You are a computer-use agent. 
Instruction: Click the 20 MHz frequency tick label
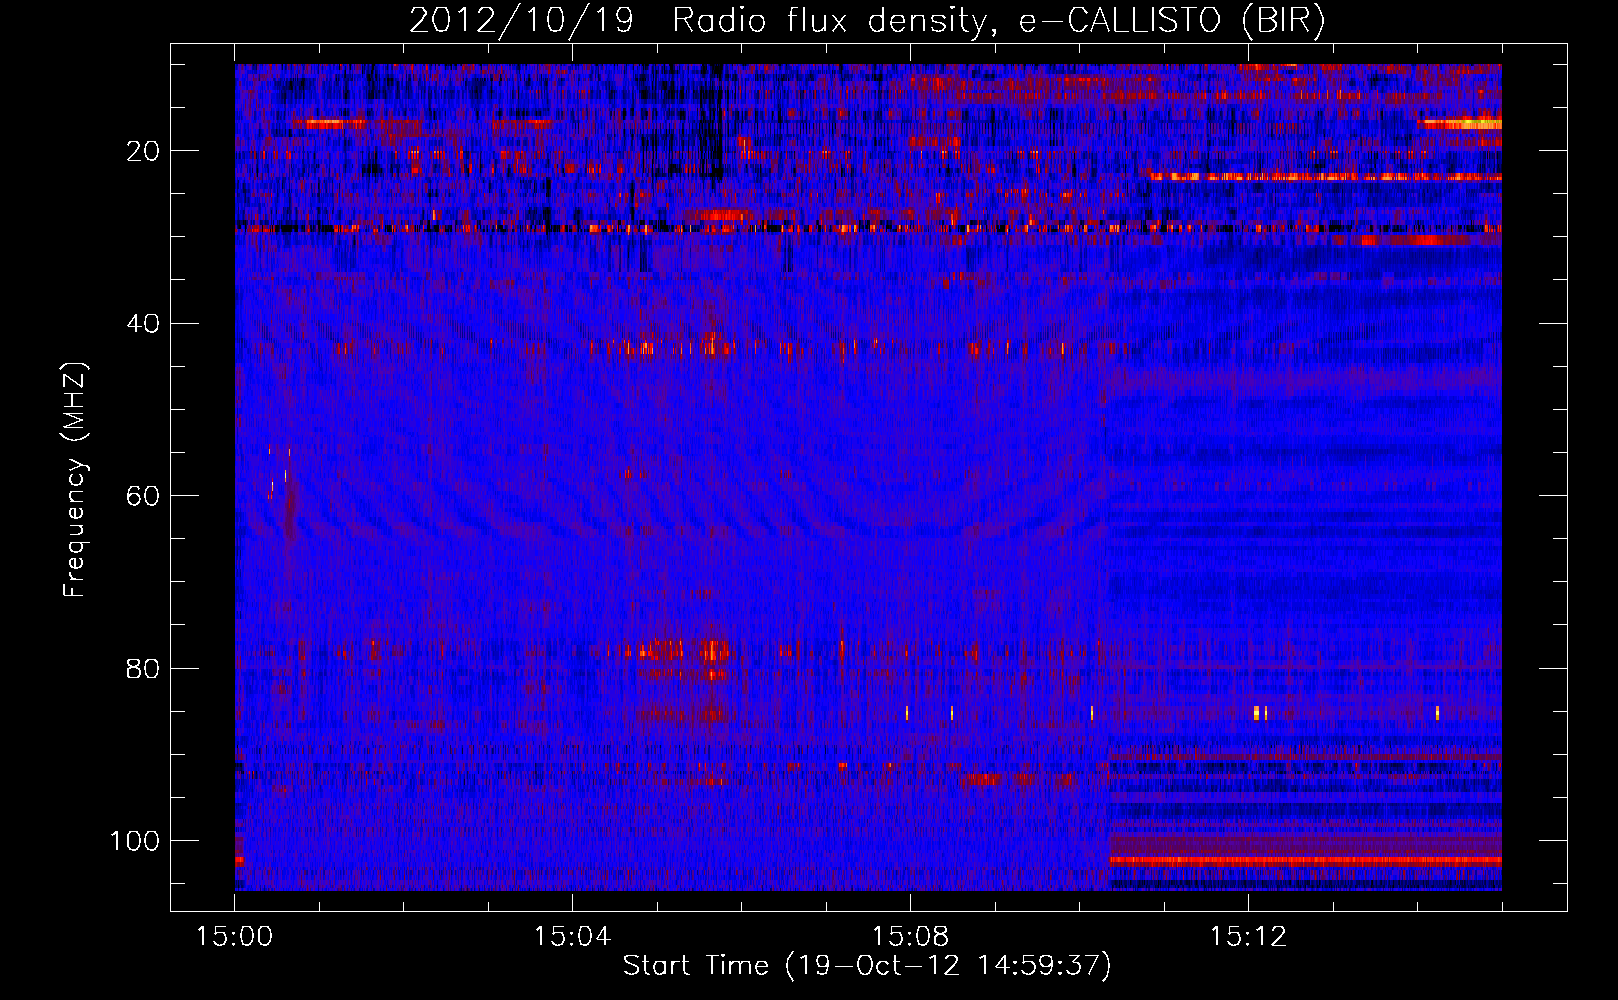click(143, 151)
